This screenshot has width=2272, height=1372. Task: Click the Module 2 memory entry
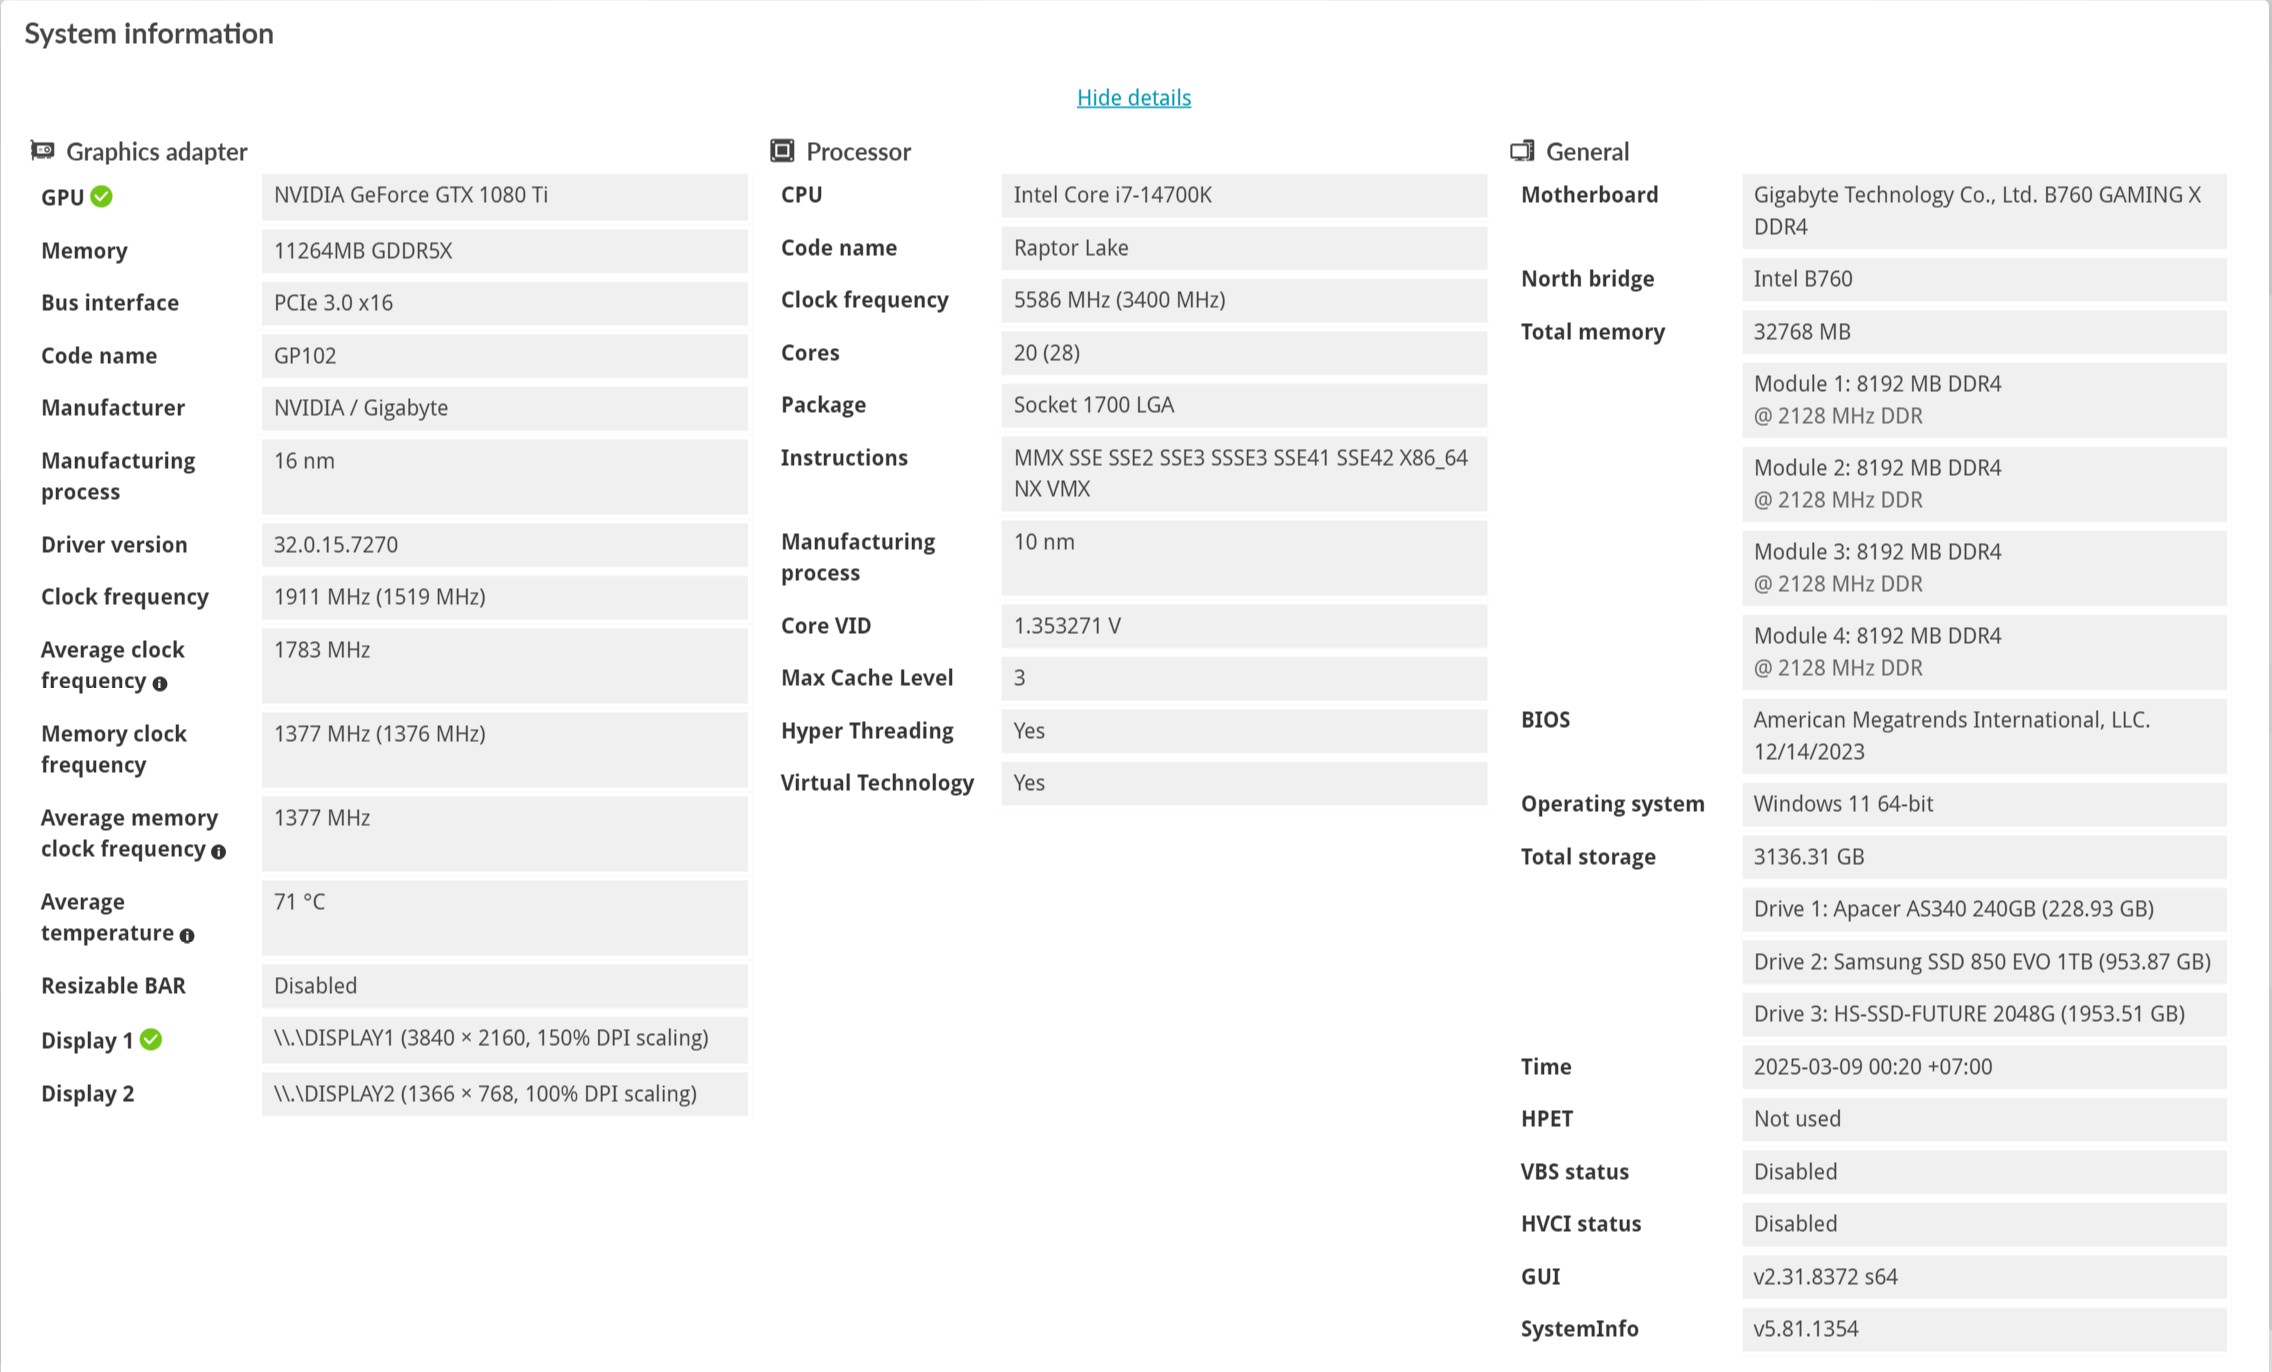point(1984,484)
